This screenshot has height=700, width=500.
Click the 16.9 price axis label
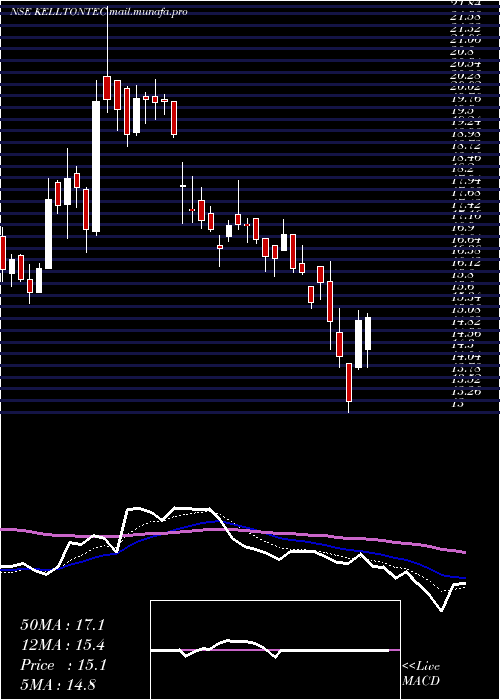(462, 228)
